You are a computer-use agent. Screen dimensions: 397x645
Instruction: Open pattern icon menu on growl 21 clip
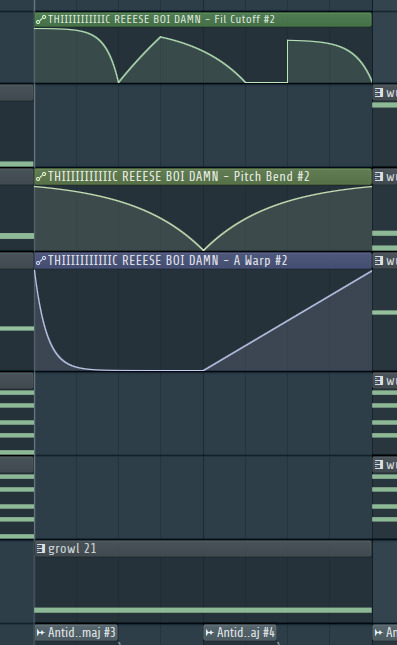coord(40,548)
